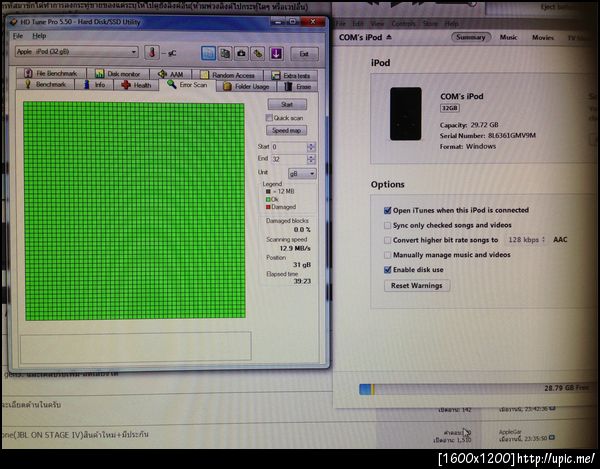600x469 pixels.
Task: Click the copy info to clipboard icon
Action: [x=208, y=54]
